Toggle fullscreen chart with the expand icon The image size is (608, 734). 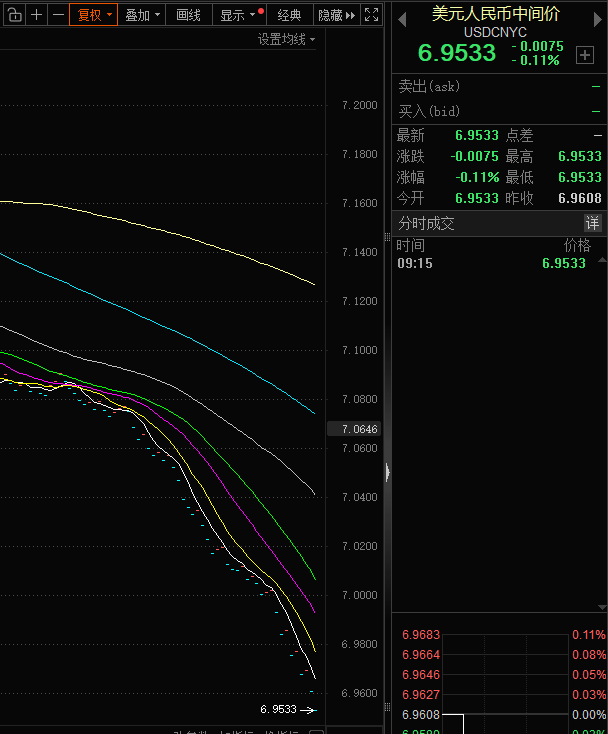[371, 15]
